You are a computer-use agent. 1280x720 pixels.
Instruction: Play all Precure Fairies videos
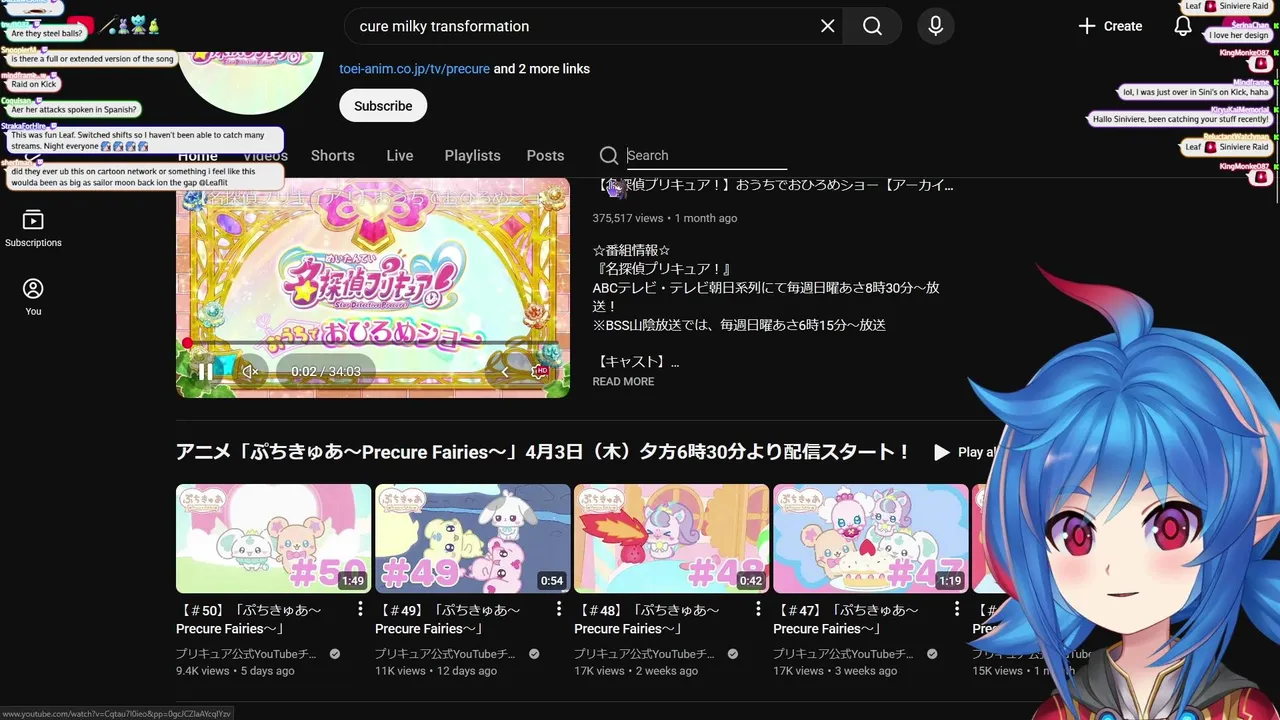click(965, 453)
